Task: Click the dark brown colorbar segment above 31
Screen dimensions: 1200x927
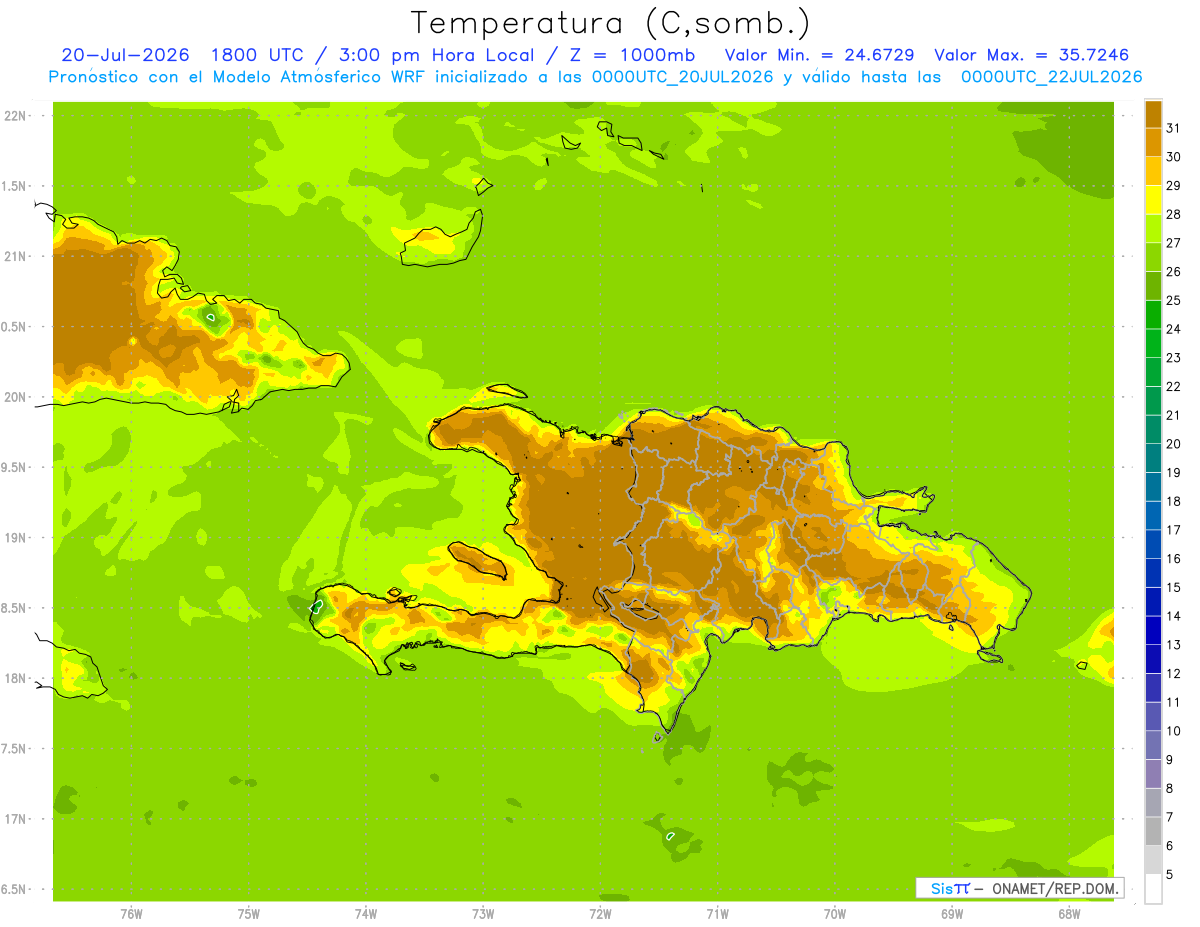Action: pos(1153,113)
